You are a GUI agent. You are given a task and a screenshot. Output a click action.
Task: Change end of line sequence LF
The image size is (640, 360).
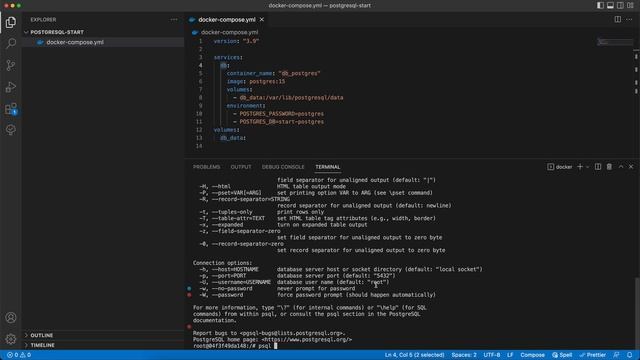click(510, 355)
